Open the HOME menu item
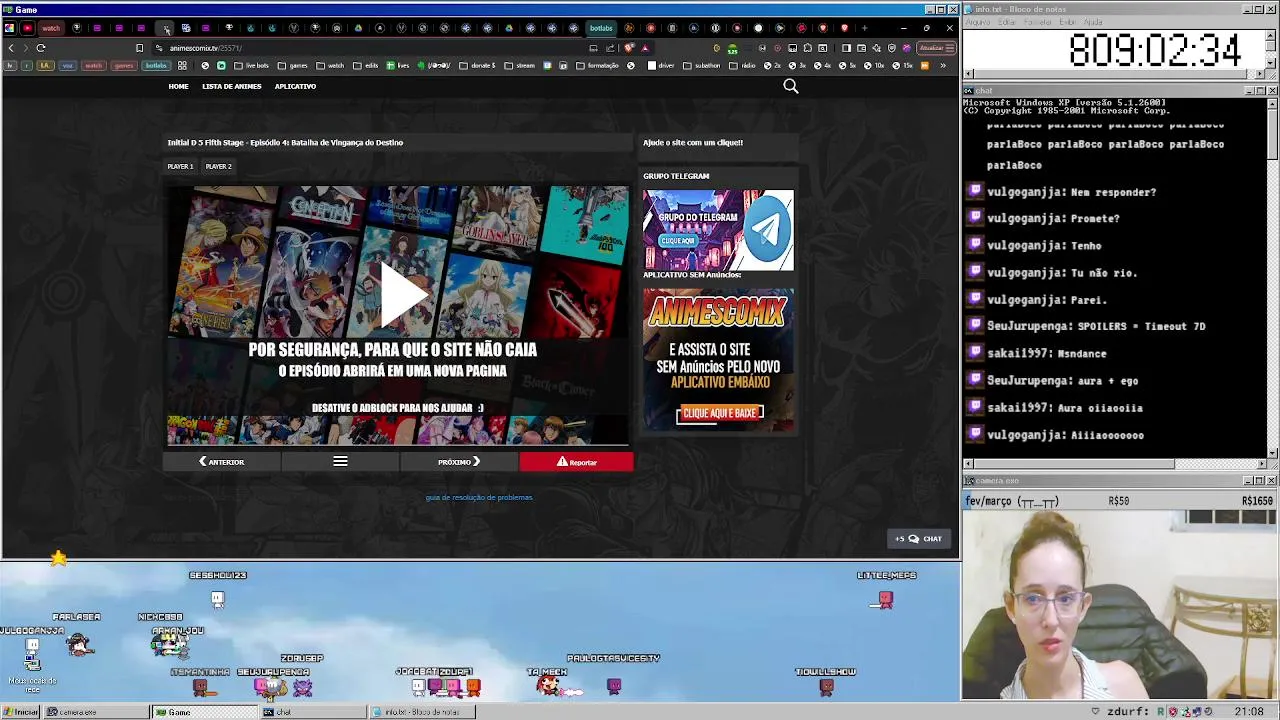 pyautogui.click(x=178, y=86)
